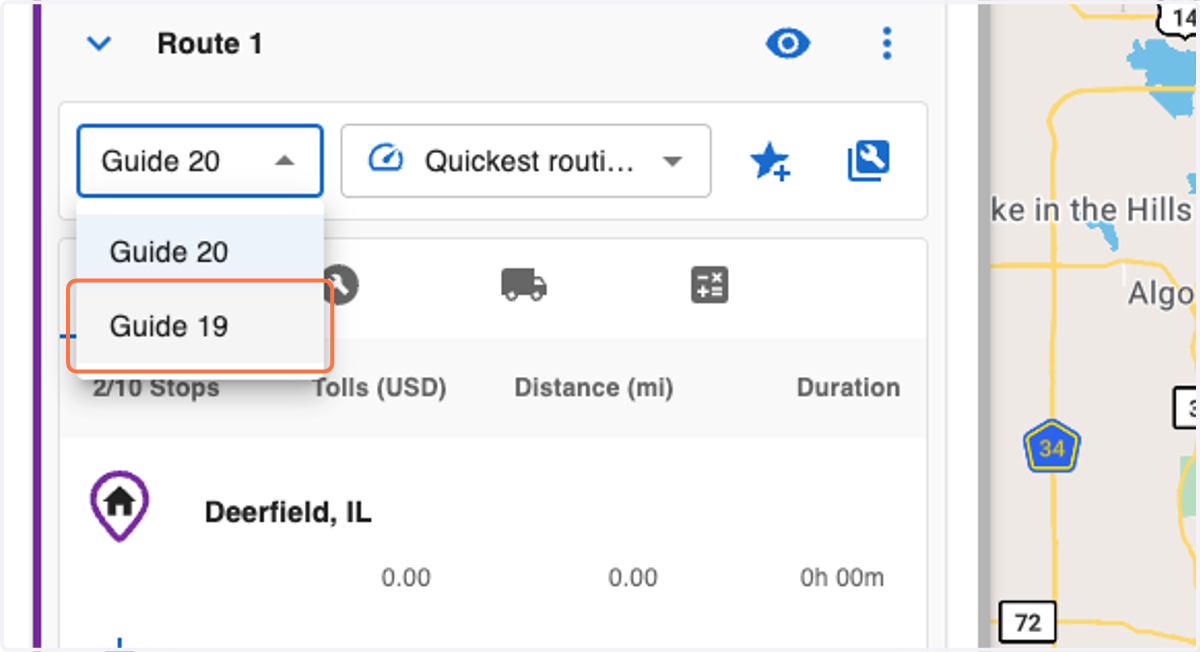Screen dimensions: 1200x652
Task: Switch to the wrench settings tab
Action: pyautogui.click(x=340, y=286)
